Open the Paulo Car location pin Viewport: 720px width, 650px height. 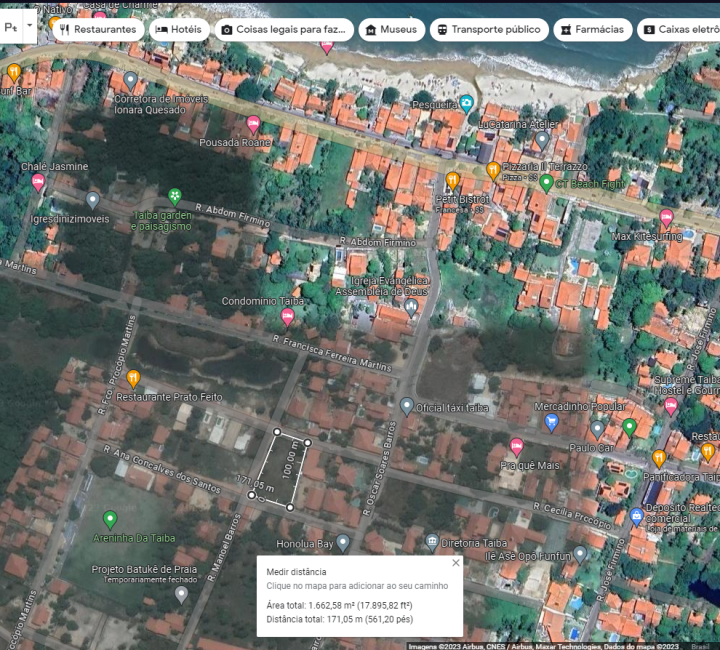pos(597,430)
